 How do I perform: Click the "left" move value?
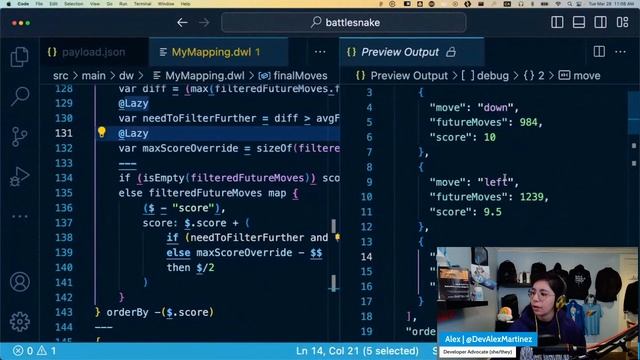click(495, 182)
